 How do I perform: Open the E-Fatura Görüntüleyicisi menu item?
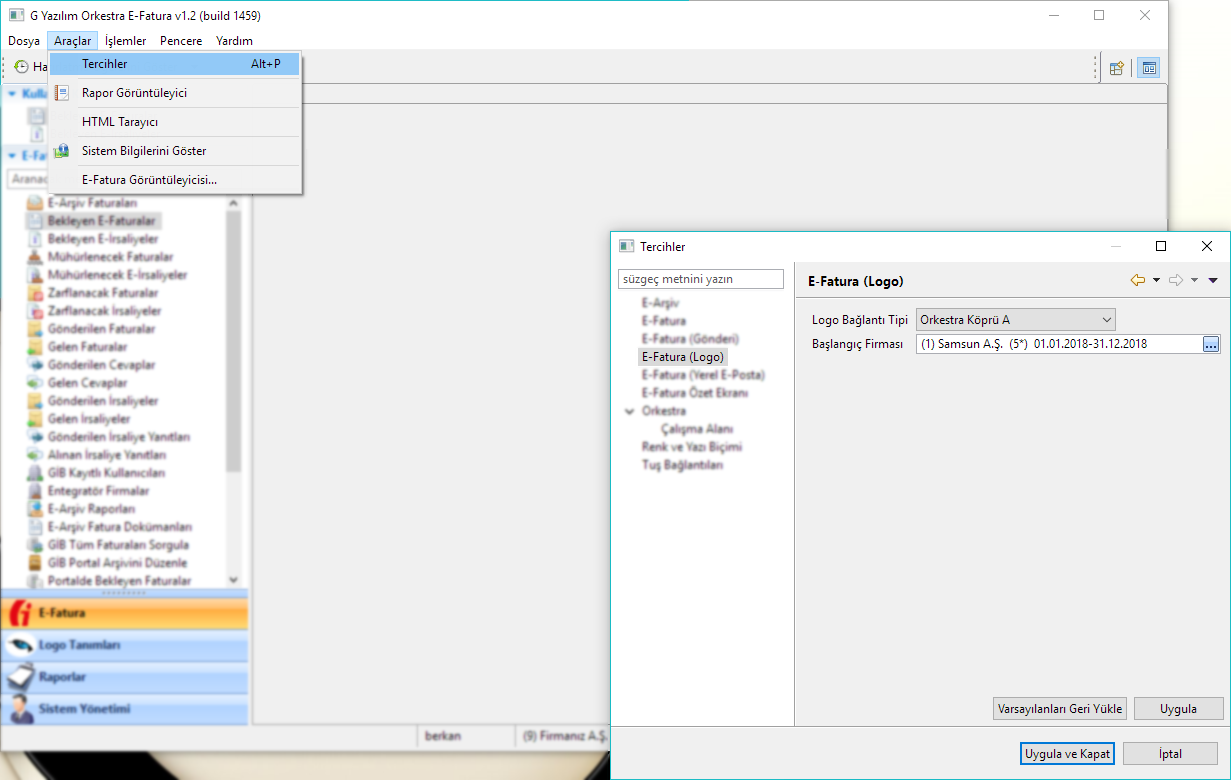click(149, 180)
